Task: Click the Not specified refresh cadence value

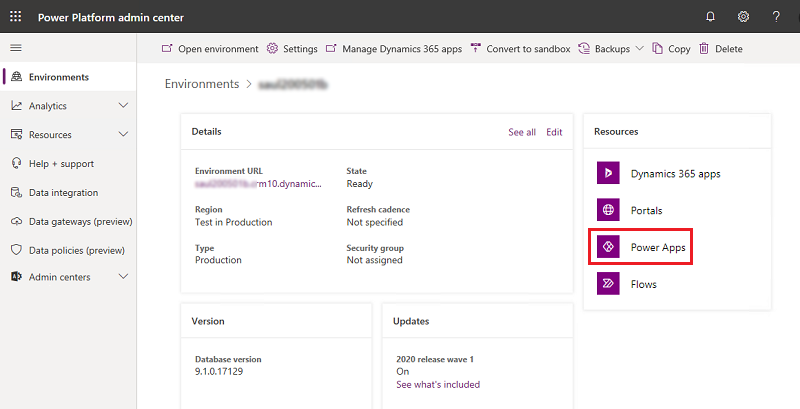Action: [374, 222]
